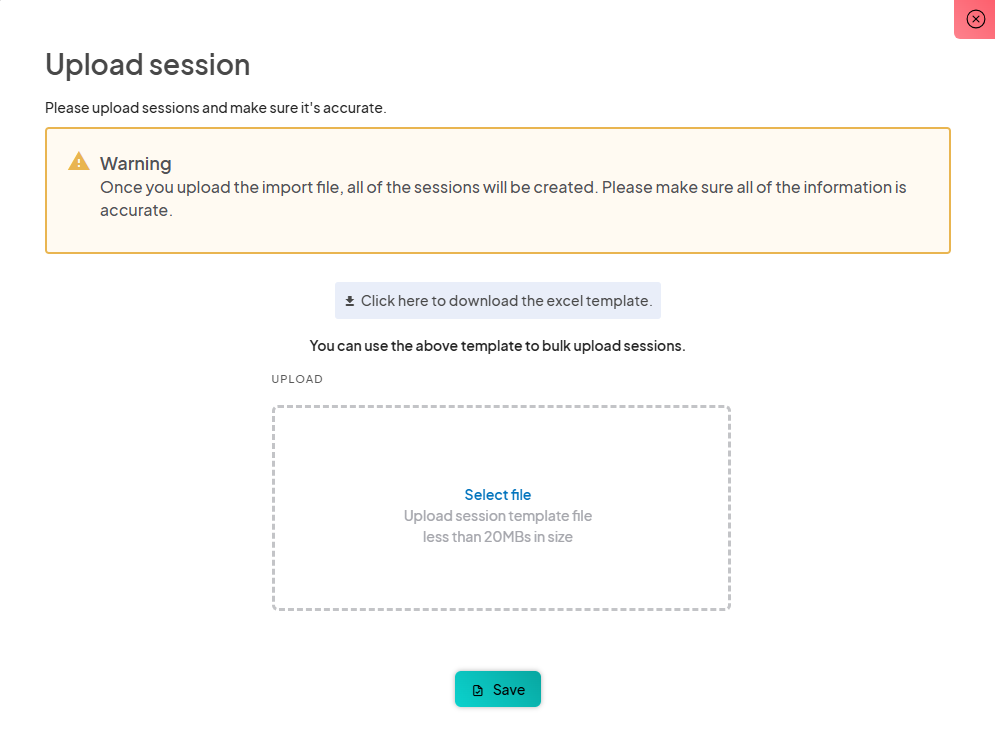The image size is (995, 749).
Task: Click the "Please upload sessions" subtitle
Action: 216,108
